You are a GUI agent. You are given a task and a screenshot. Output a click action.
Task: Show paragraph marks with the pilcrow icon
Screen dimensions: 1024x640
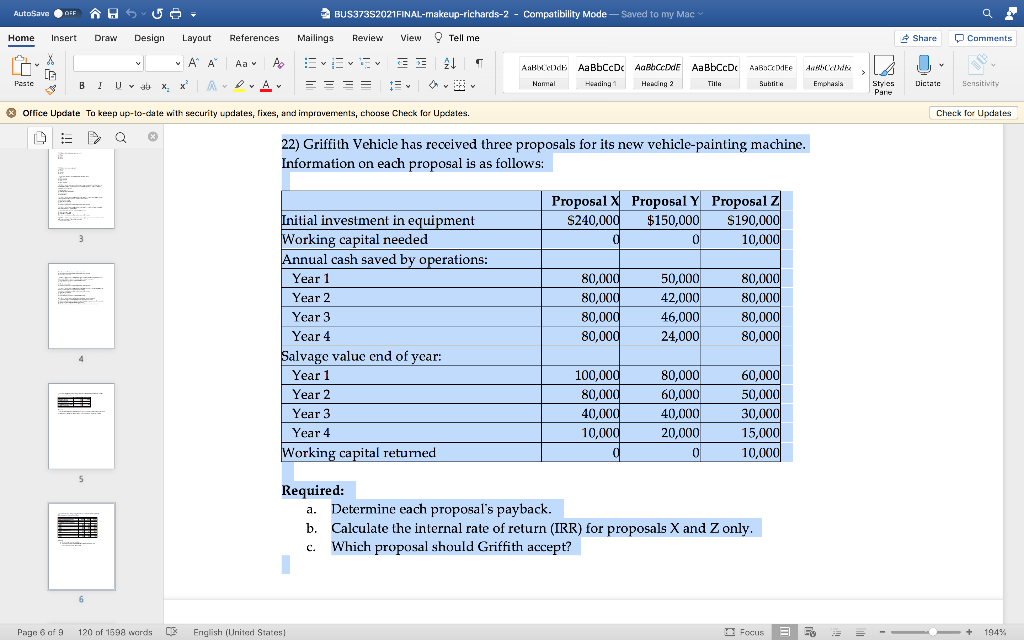tap(481, 64)
